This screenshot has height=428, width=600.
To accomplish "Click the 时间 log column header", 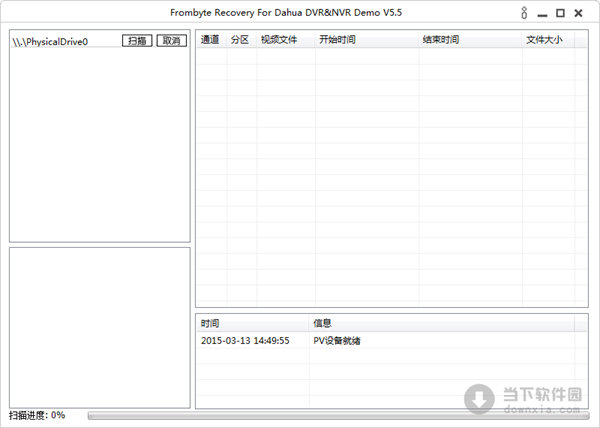I will (253, 324).
